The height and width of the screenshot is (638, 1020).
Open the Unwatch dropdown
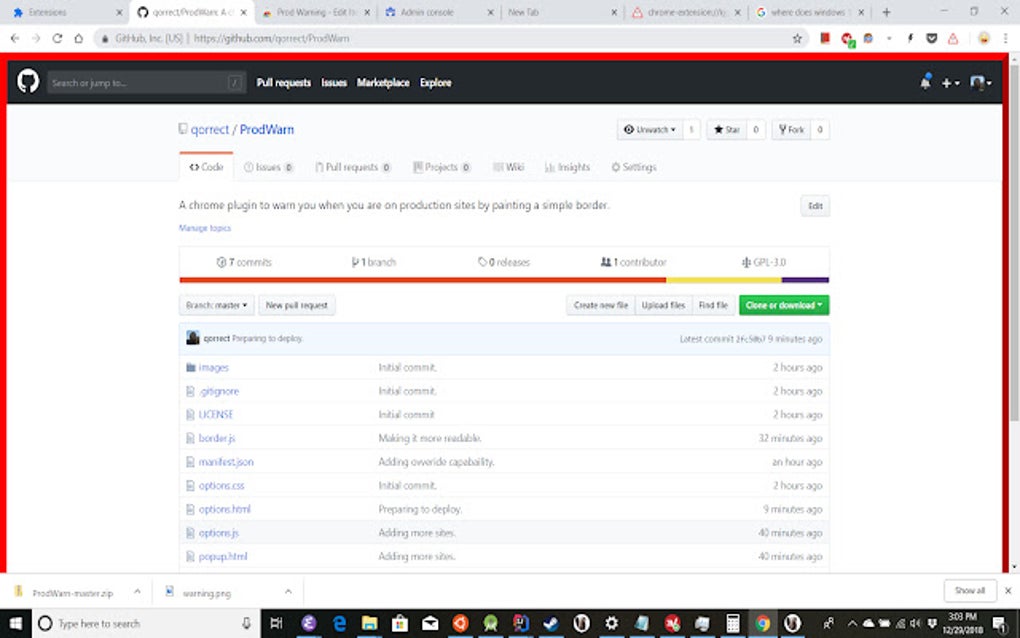(x=651, y=129)
